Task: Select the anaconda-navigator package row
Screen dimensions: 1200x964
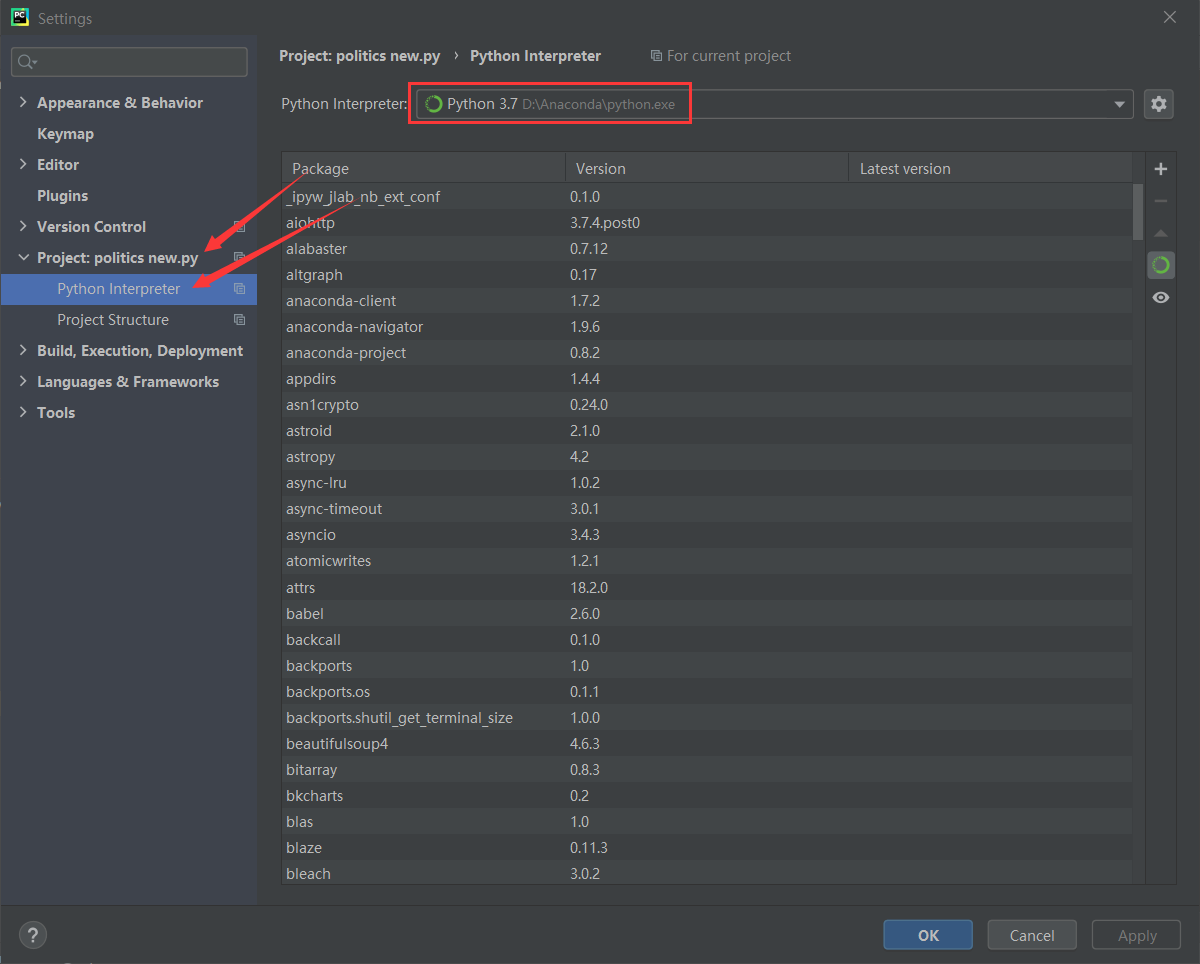Action: click(707, 327)
